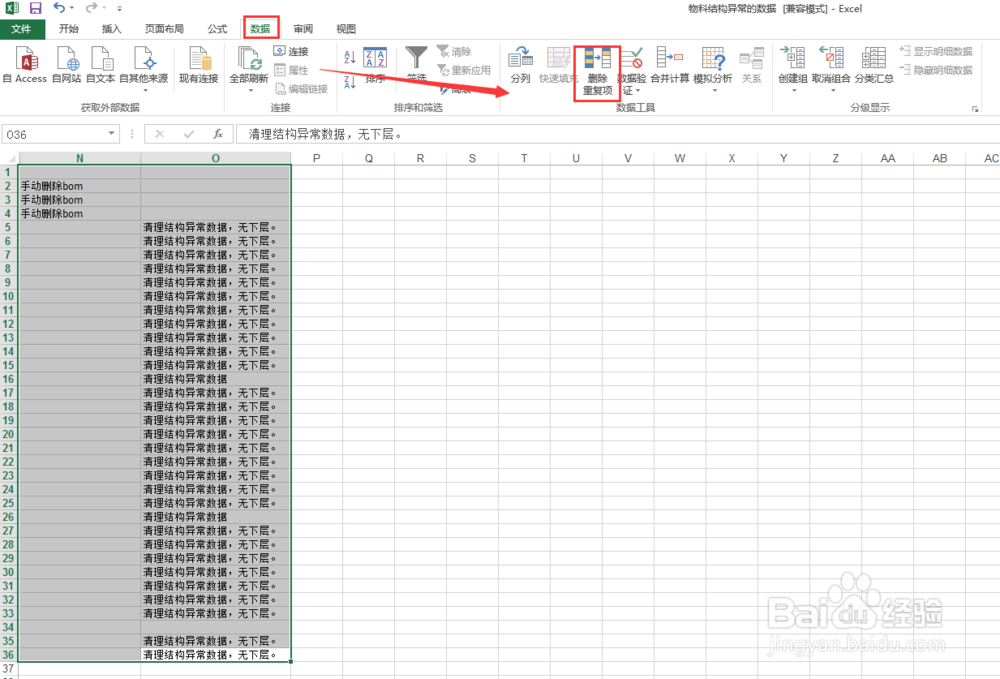1000x679 pixels.
Task: Click the From Access (自Access) import icon
Action: (x=24, y=70)
